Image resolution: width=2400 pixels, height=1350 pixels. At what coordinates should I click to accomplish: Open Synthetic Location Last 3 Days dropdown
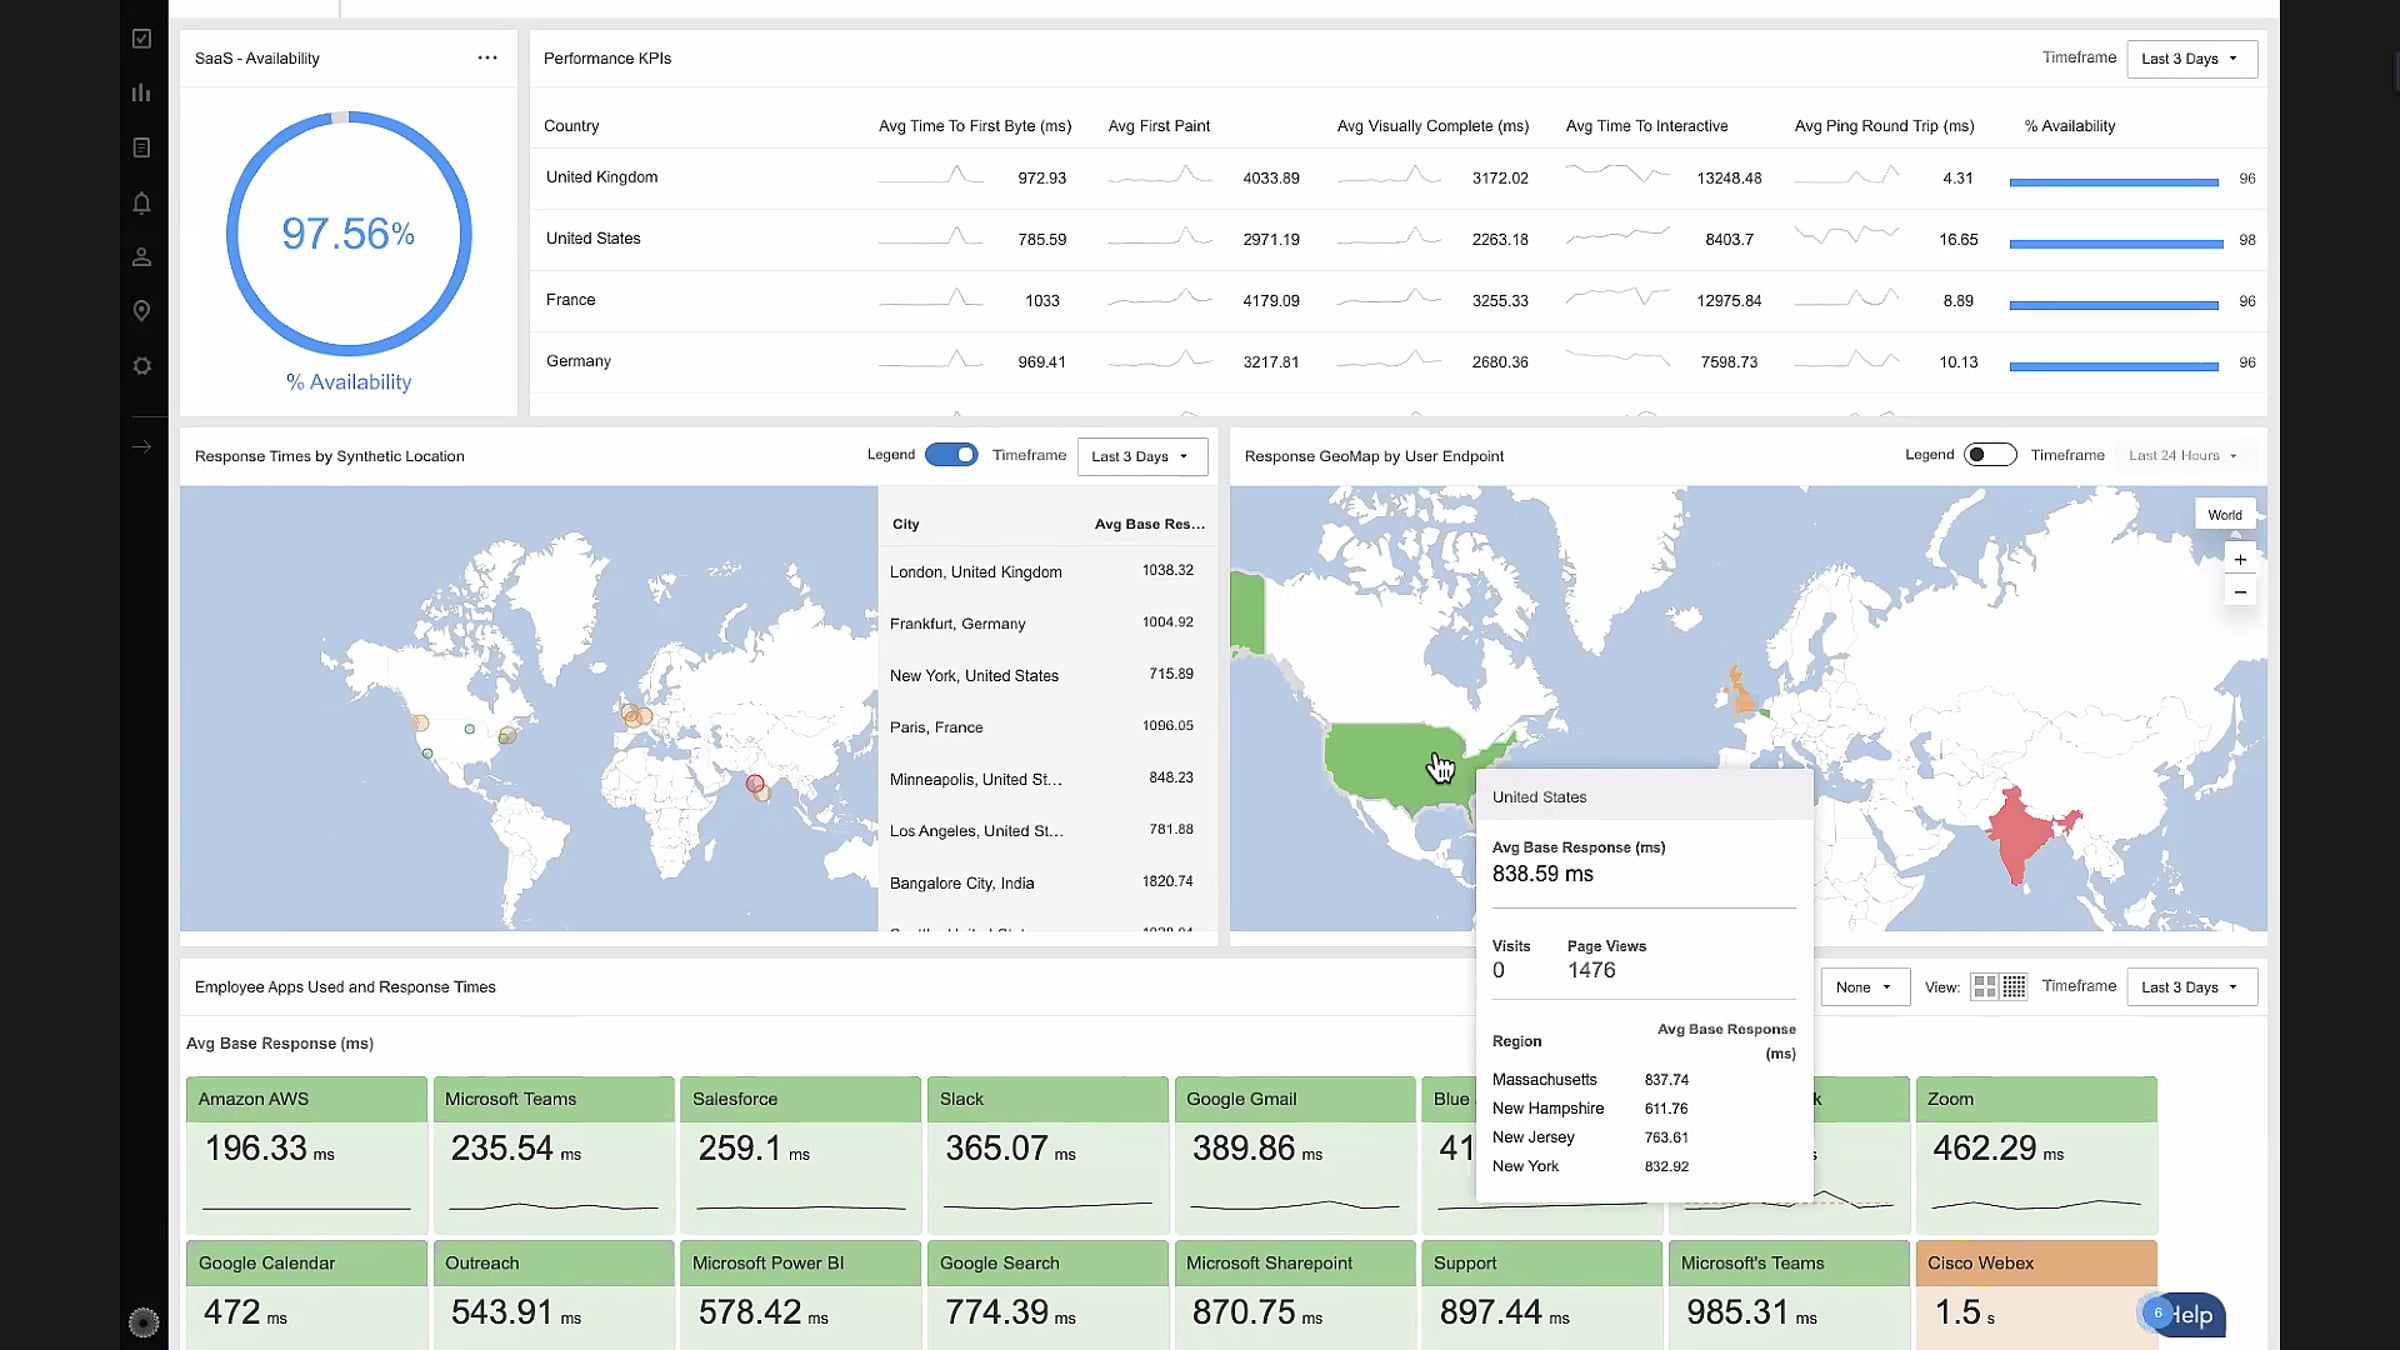tap(1142, 456)
